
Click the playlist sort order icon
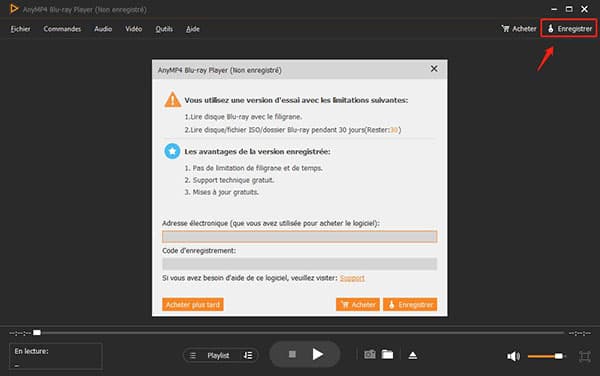[x=248, y=355]
